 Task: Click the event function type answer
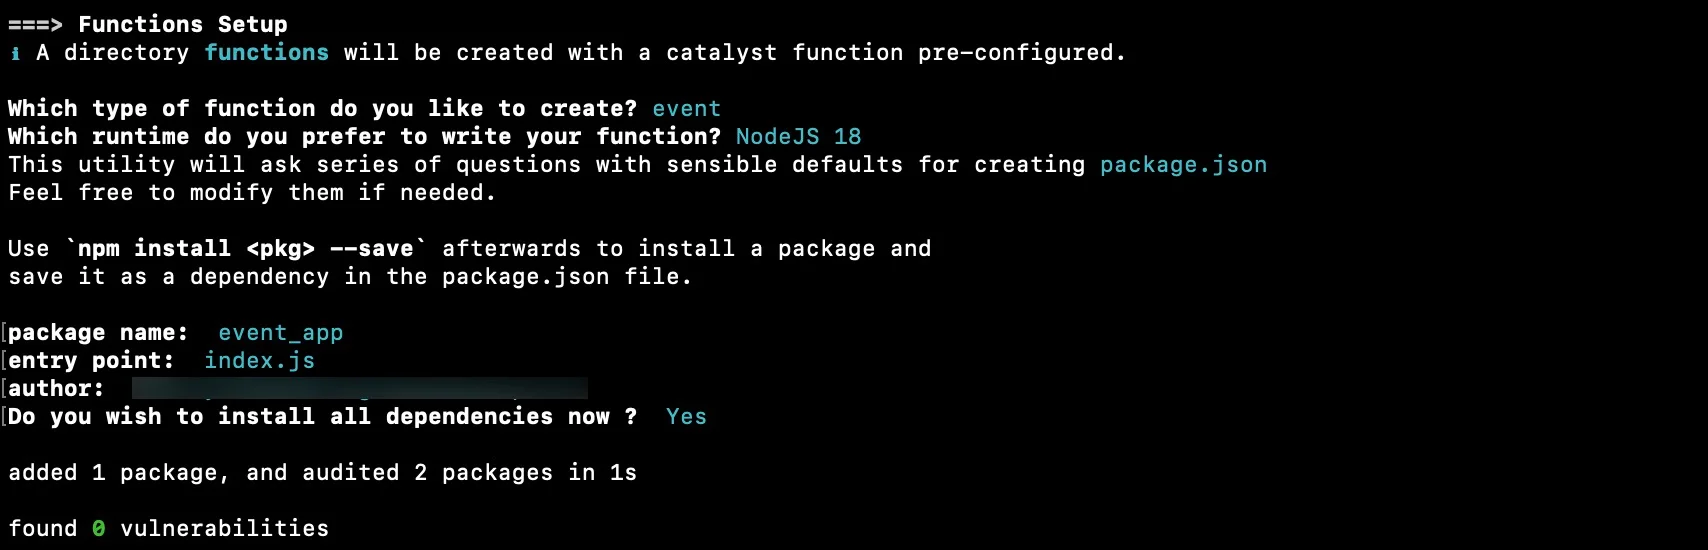click(x=686, y=109)
